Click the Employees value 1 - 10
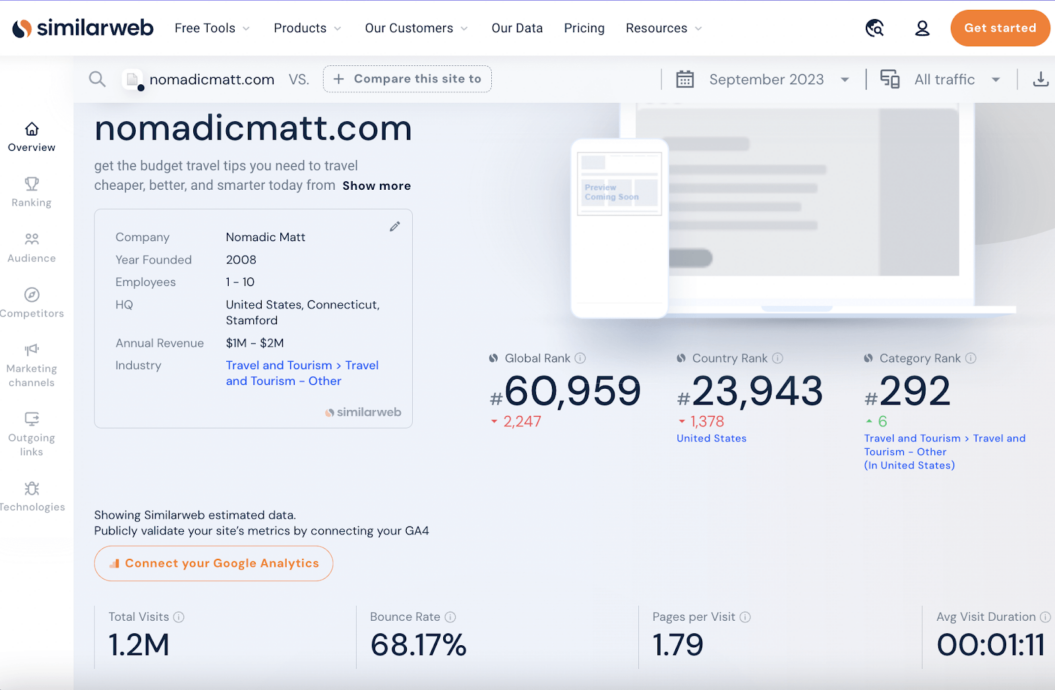This screenshot has height=690, width=1055. click(x=240, y=282)
